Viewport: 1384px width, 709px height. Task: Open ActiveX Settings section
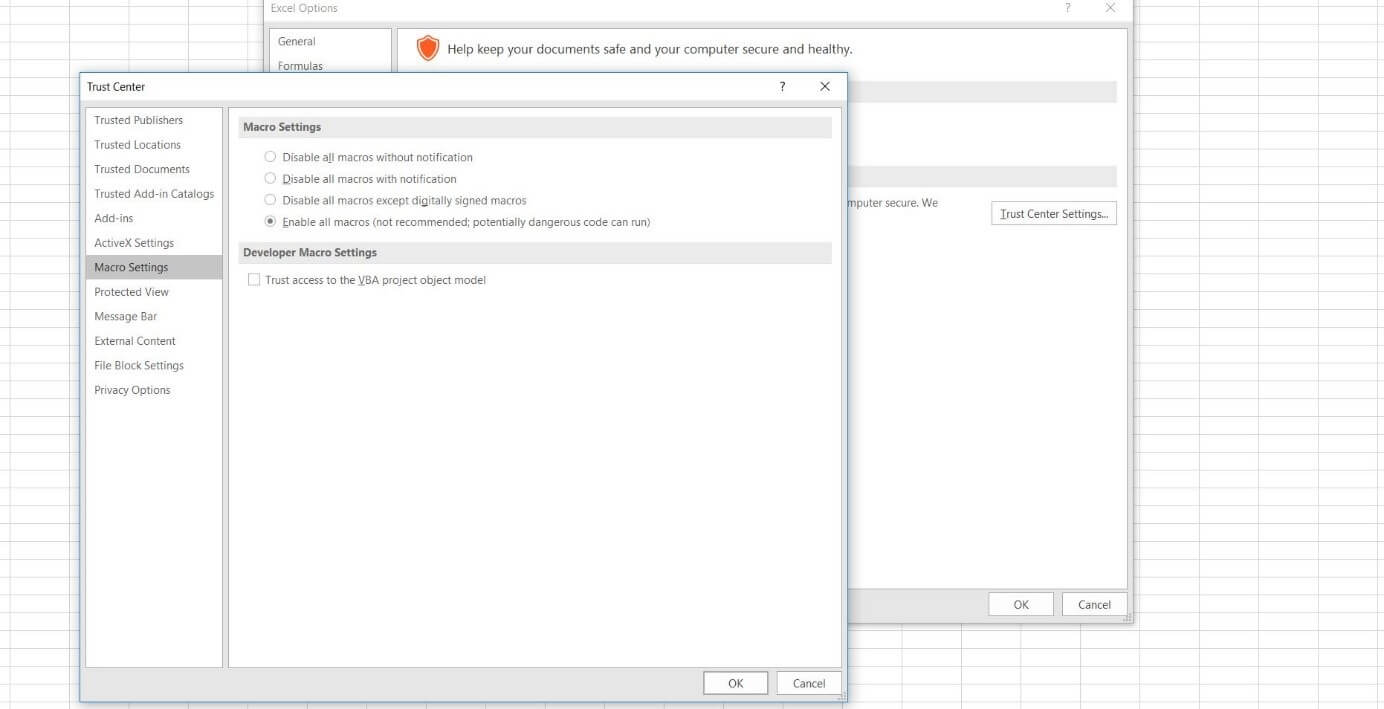click(x=154, y=243)
